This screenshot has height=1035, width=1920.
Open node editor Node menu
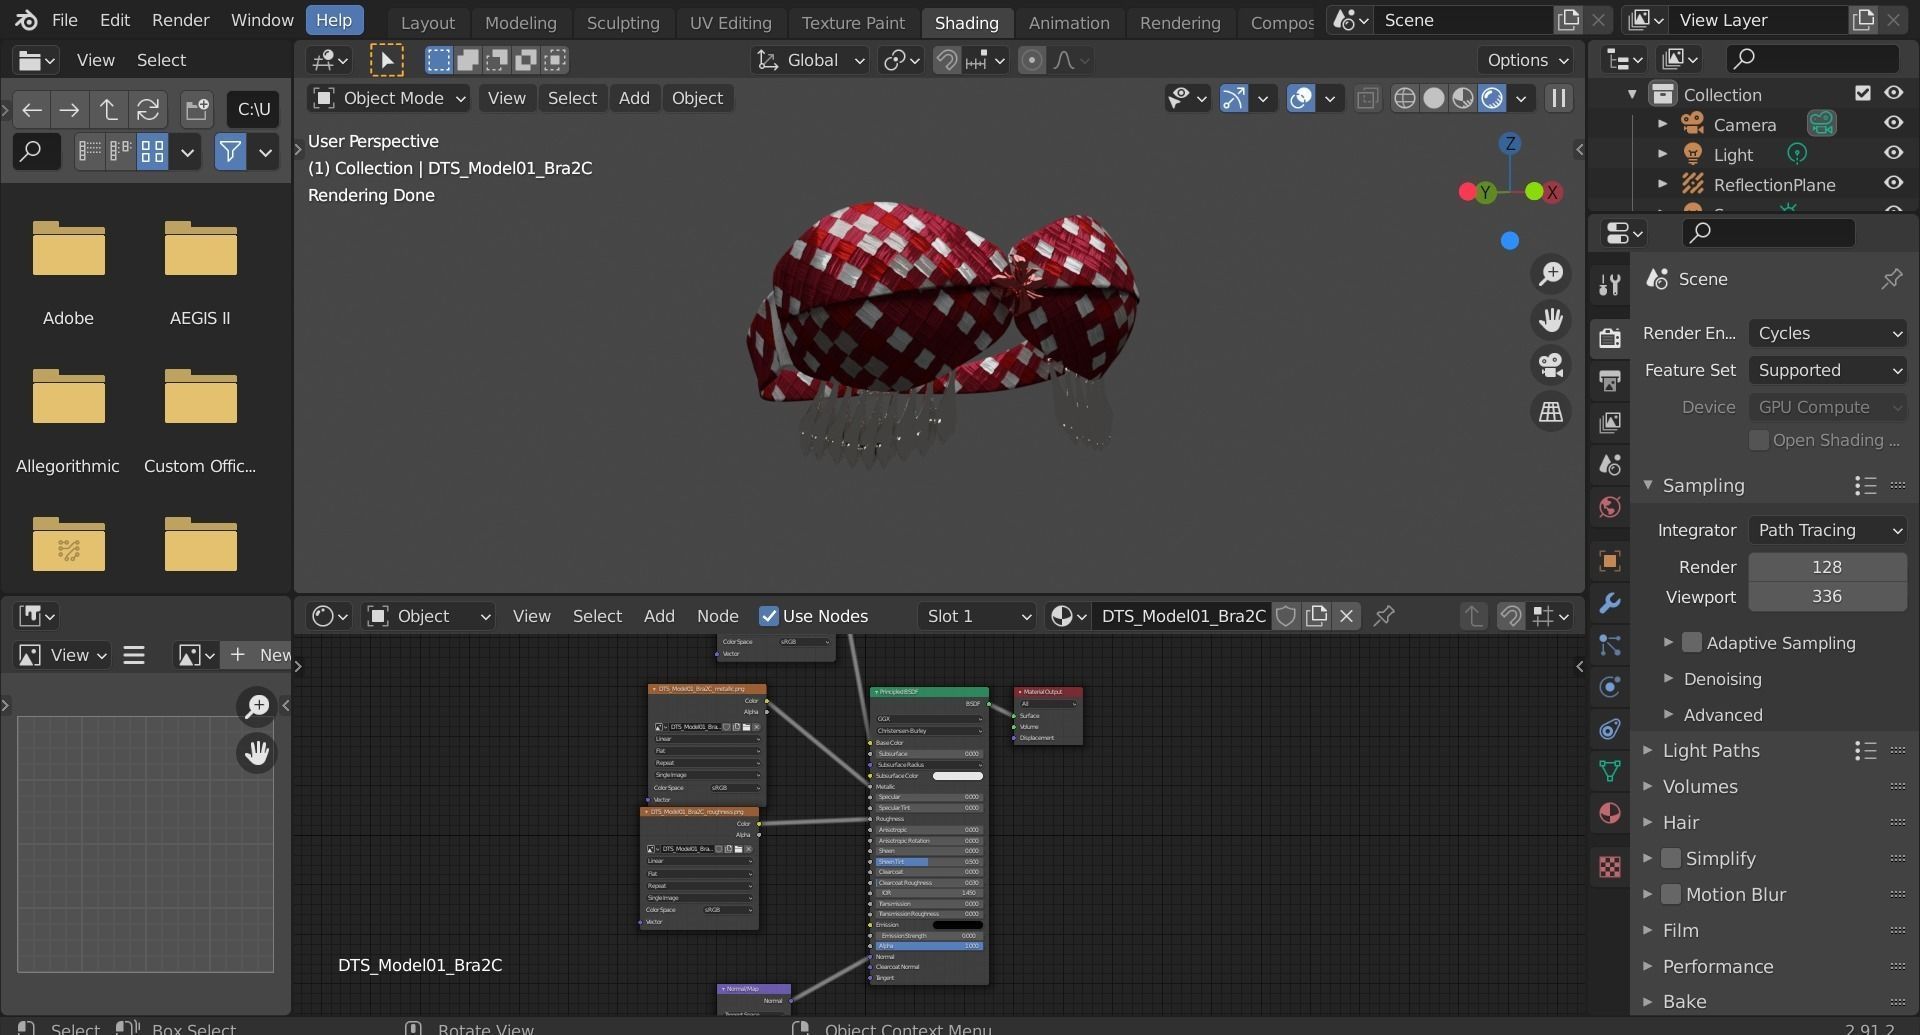point(717,616)
